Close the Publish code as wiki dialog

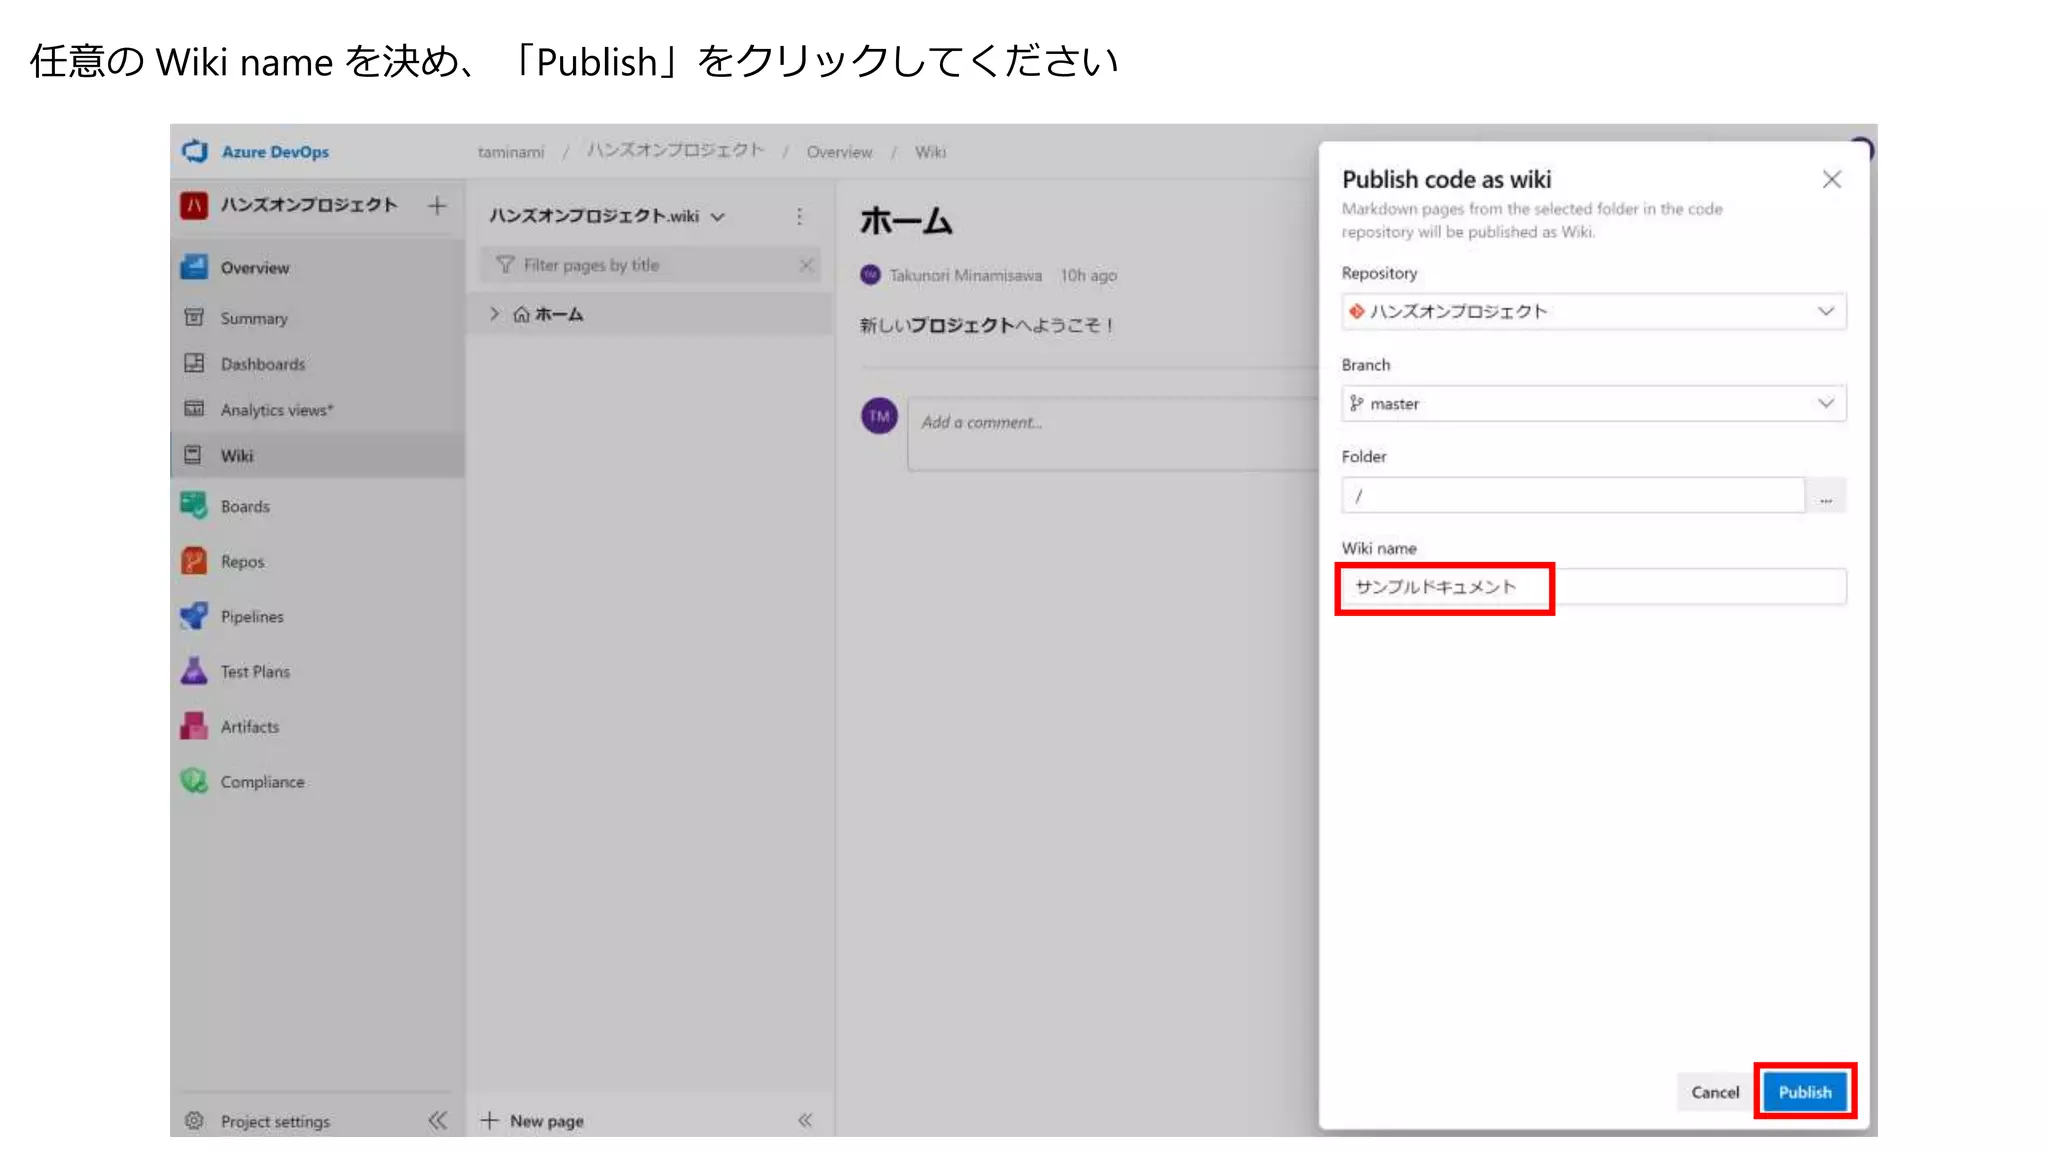point(1832,180)
